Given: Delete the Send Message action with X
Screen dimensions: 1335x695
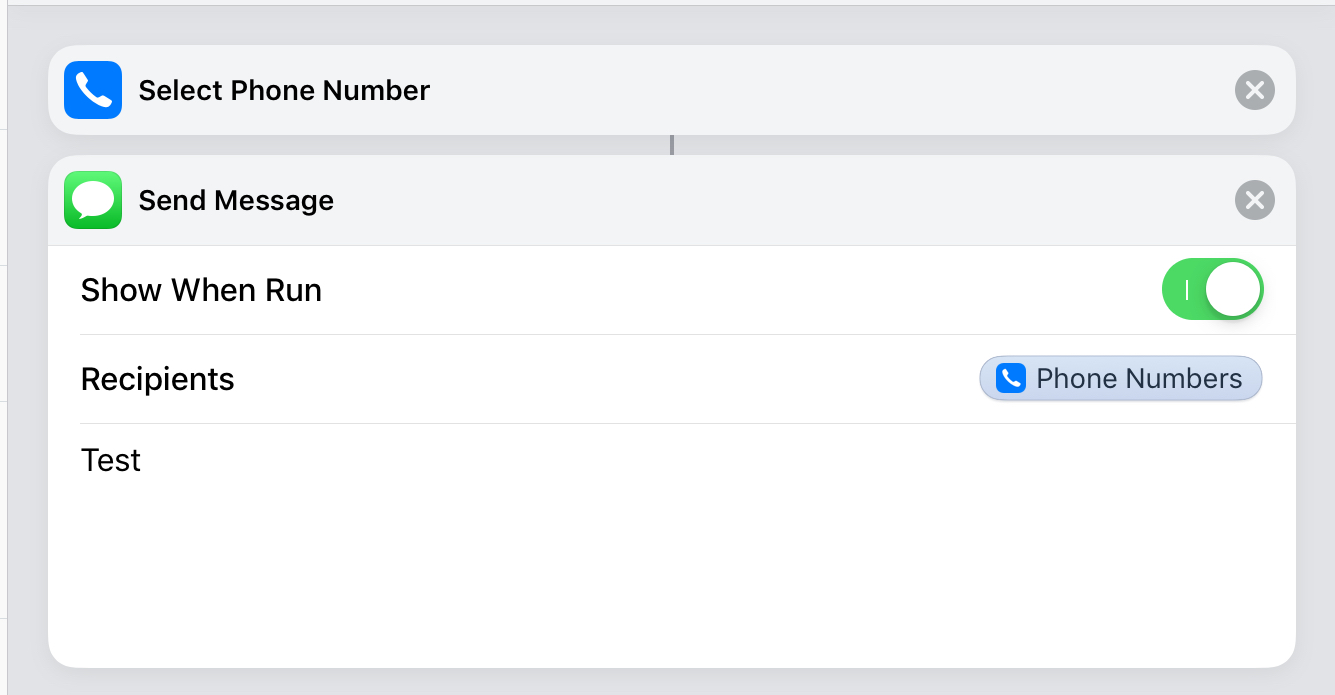Looking at the screenshot, I should tap(1255, 200).
